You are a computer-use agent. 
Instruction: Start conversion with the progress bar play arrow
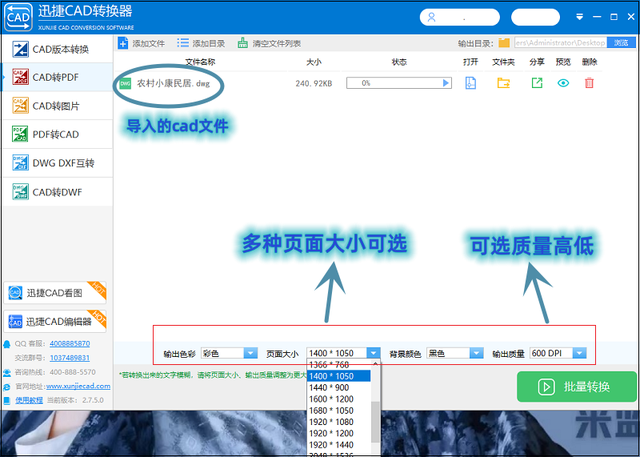pos(446,83)
